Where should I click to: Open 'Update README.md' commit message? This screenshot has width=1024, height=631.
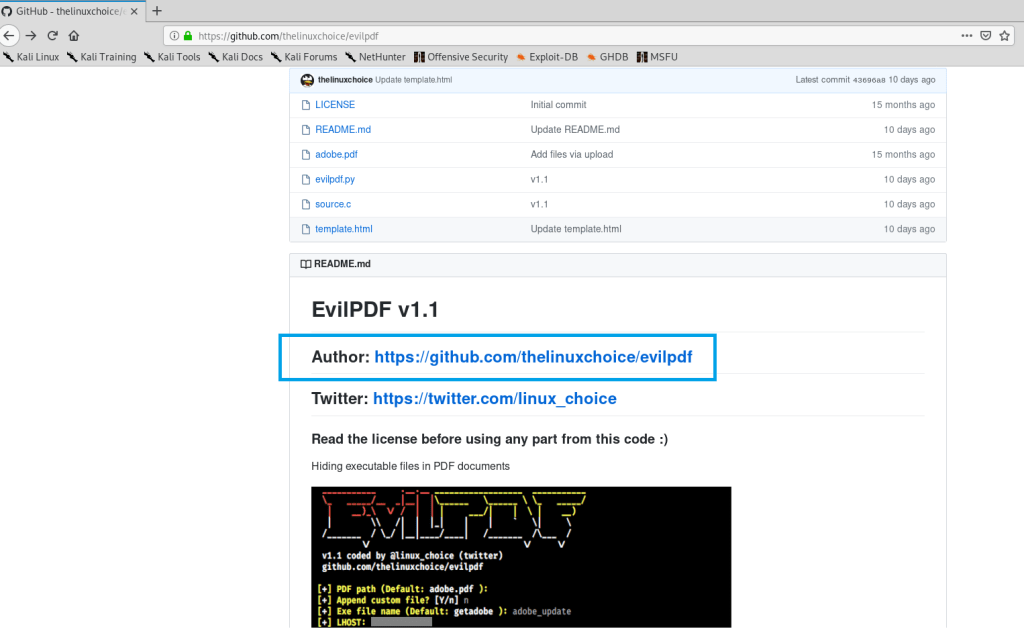[575, 129]
